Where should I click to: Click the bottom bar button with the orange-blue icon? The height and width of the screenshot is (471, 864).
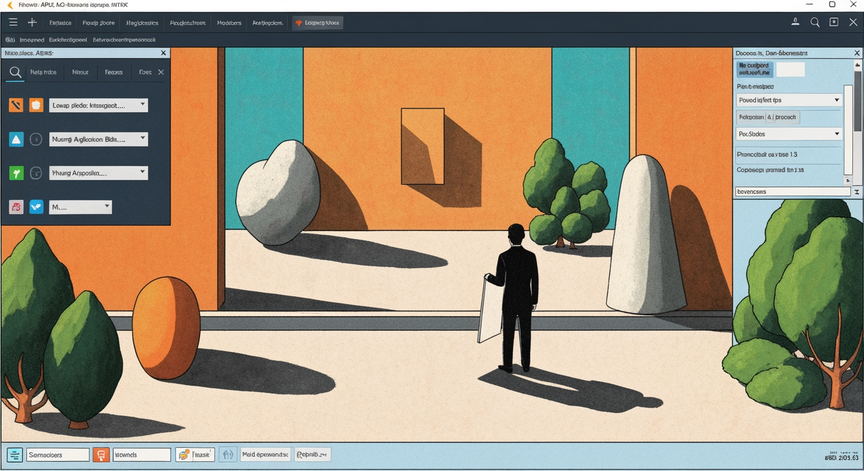(195, 455)
